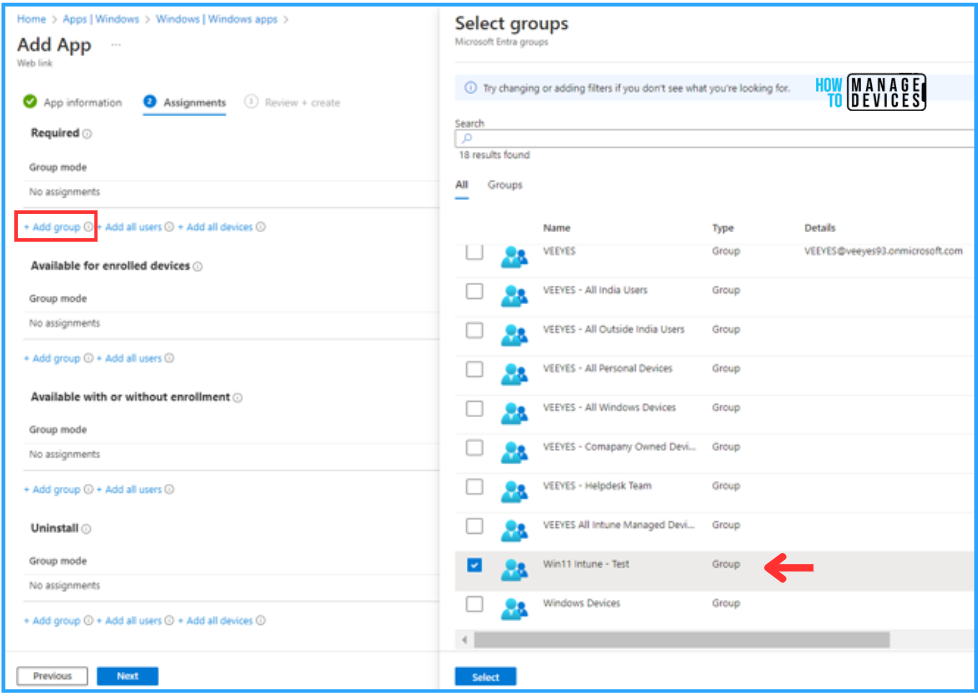Click Add all users under Available for enrolled devices
Screen dimensions: 978x696
130,359
